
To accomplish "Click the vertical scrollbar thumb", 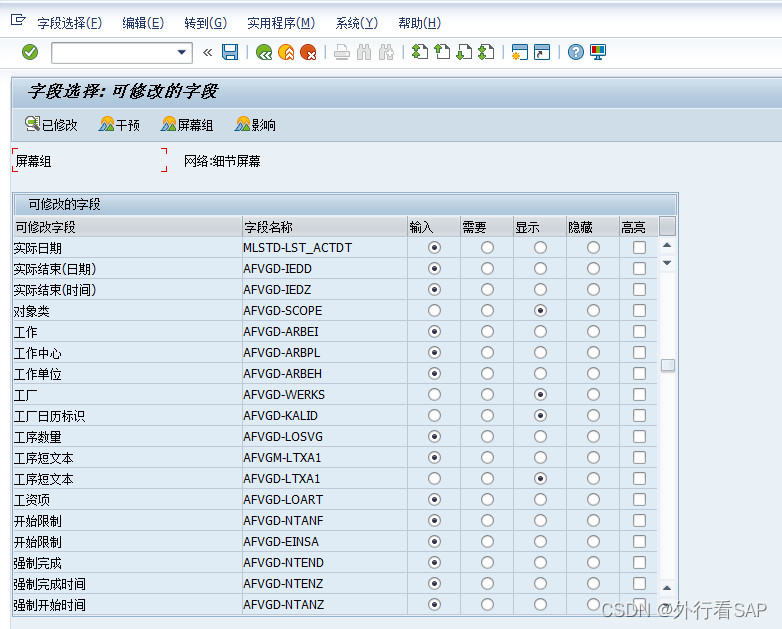I will pyautogui.click(x=668, y=365).
